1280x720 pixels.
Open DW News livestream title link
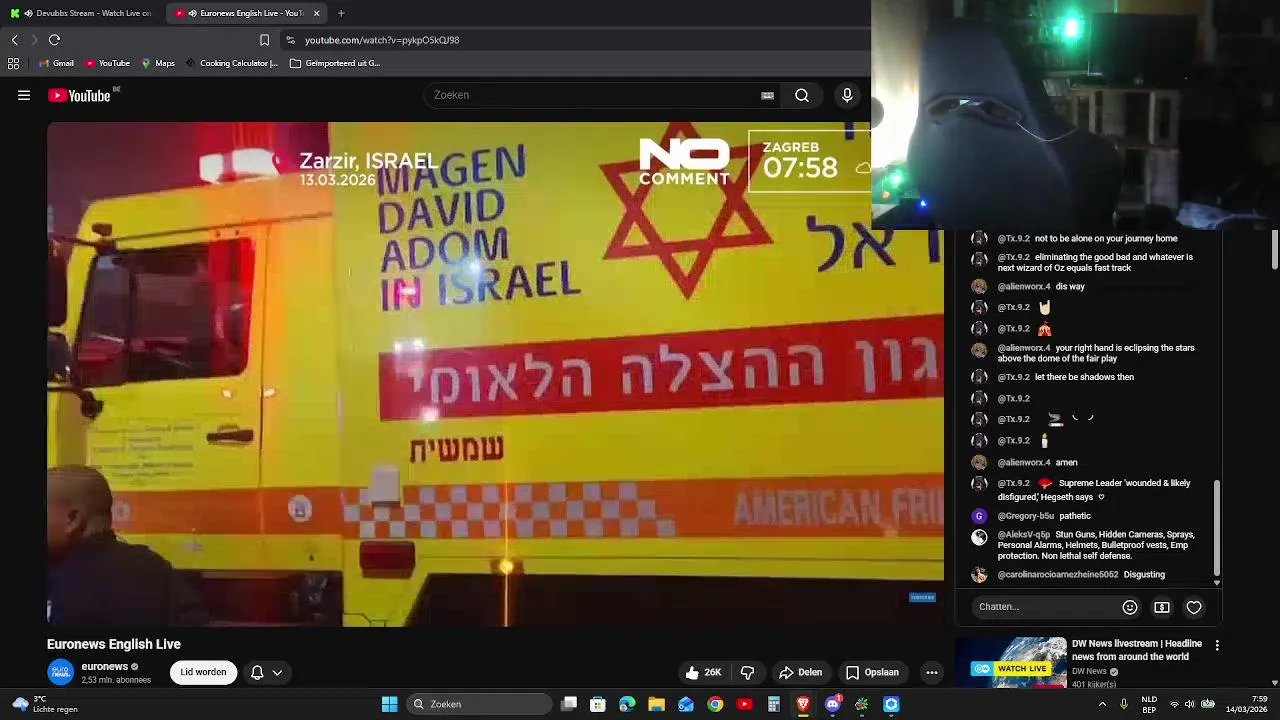[1137, 650]
